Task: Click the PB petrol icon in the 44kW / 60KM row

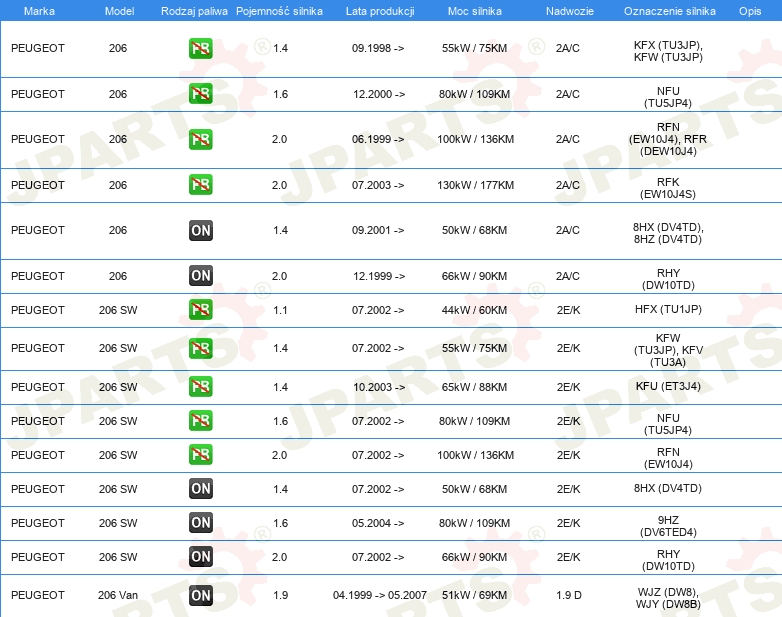Action: point(200,310)
